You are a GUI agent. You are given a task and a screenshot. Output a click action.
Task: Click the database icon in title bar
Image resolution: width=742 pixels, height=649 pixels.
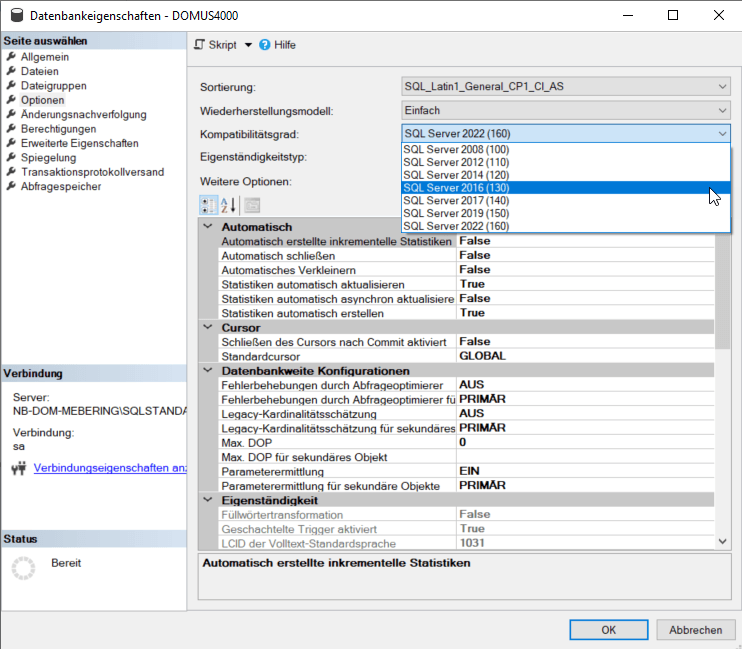click(17, 15)
